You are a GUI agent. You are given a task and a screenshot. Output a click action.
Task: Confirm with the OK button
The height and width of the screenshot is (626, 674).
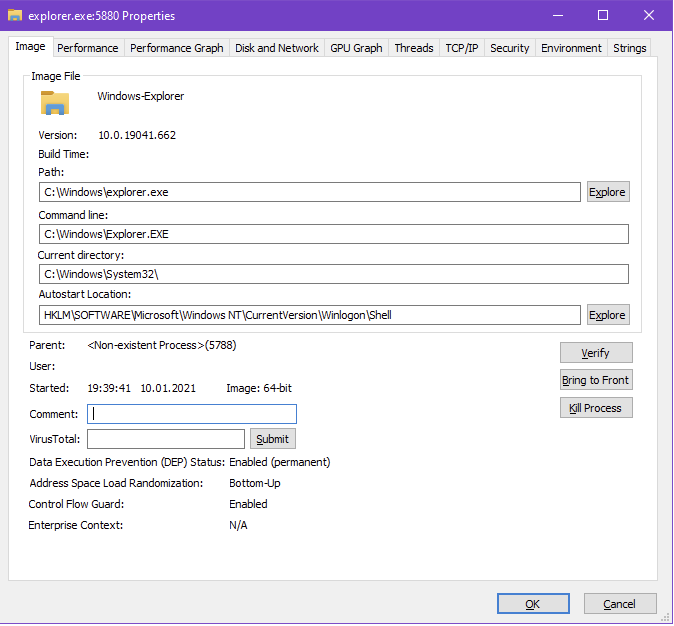[533, 604]
